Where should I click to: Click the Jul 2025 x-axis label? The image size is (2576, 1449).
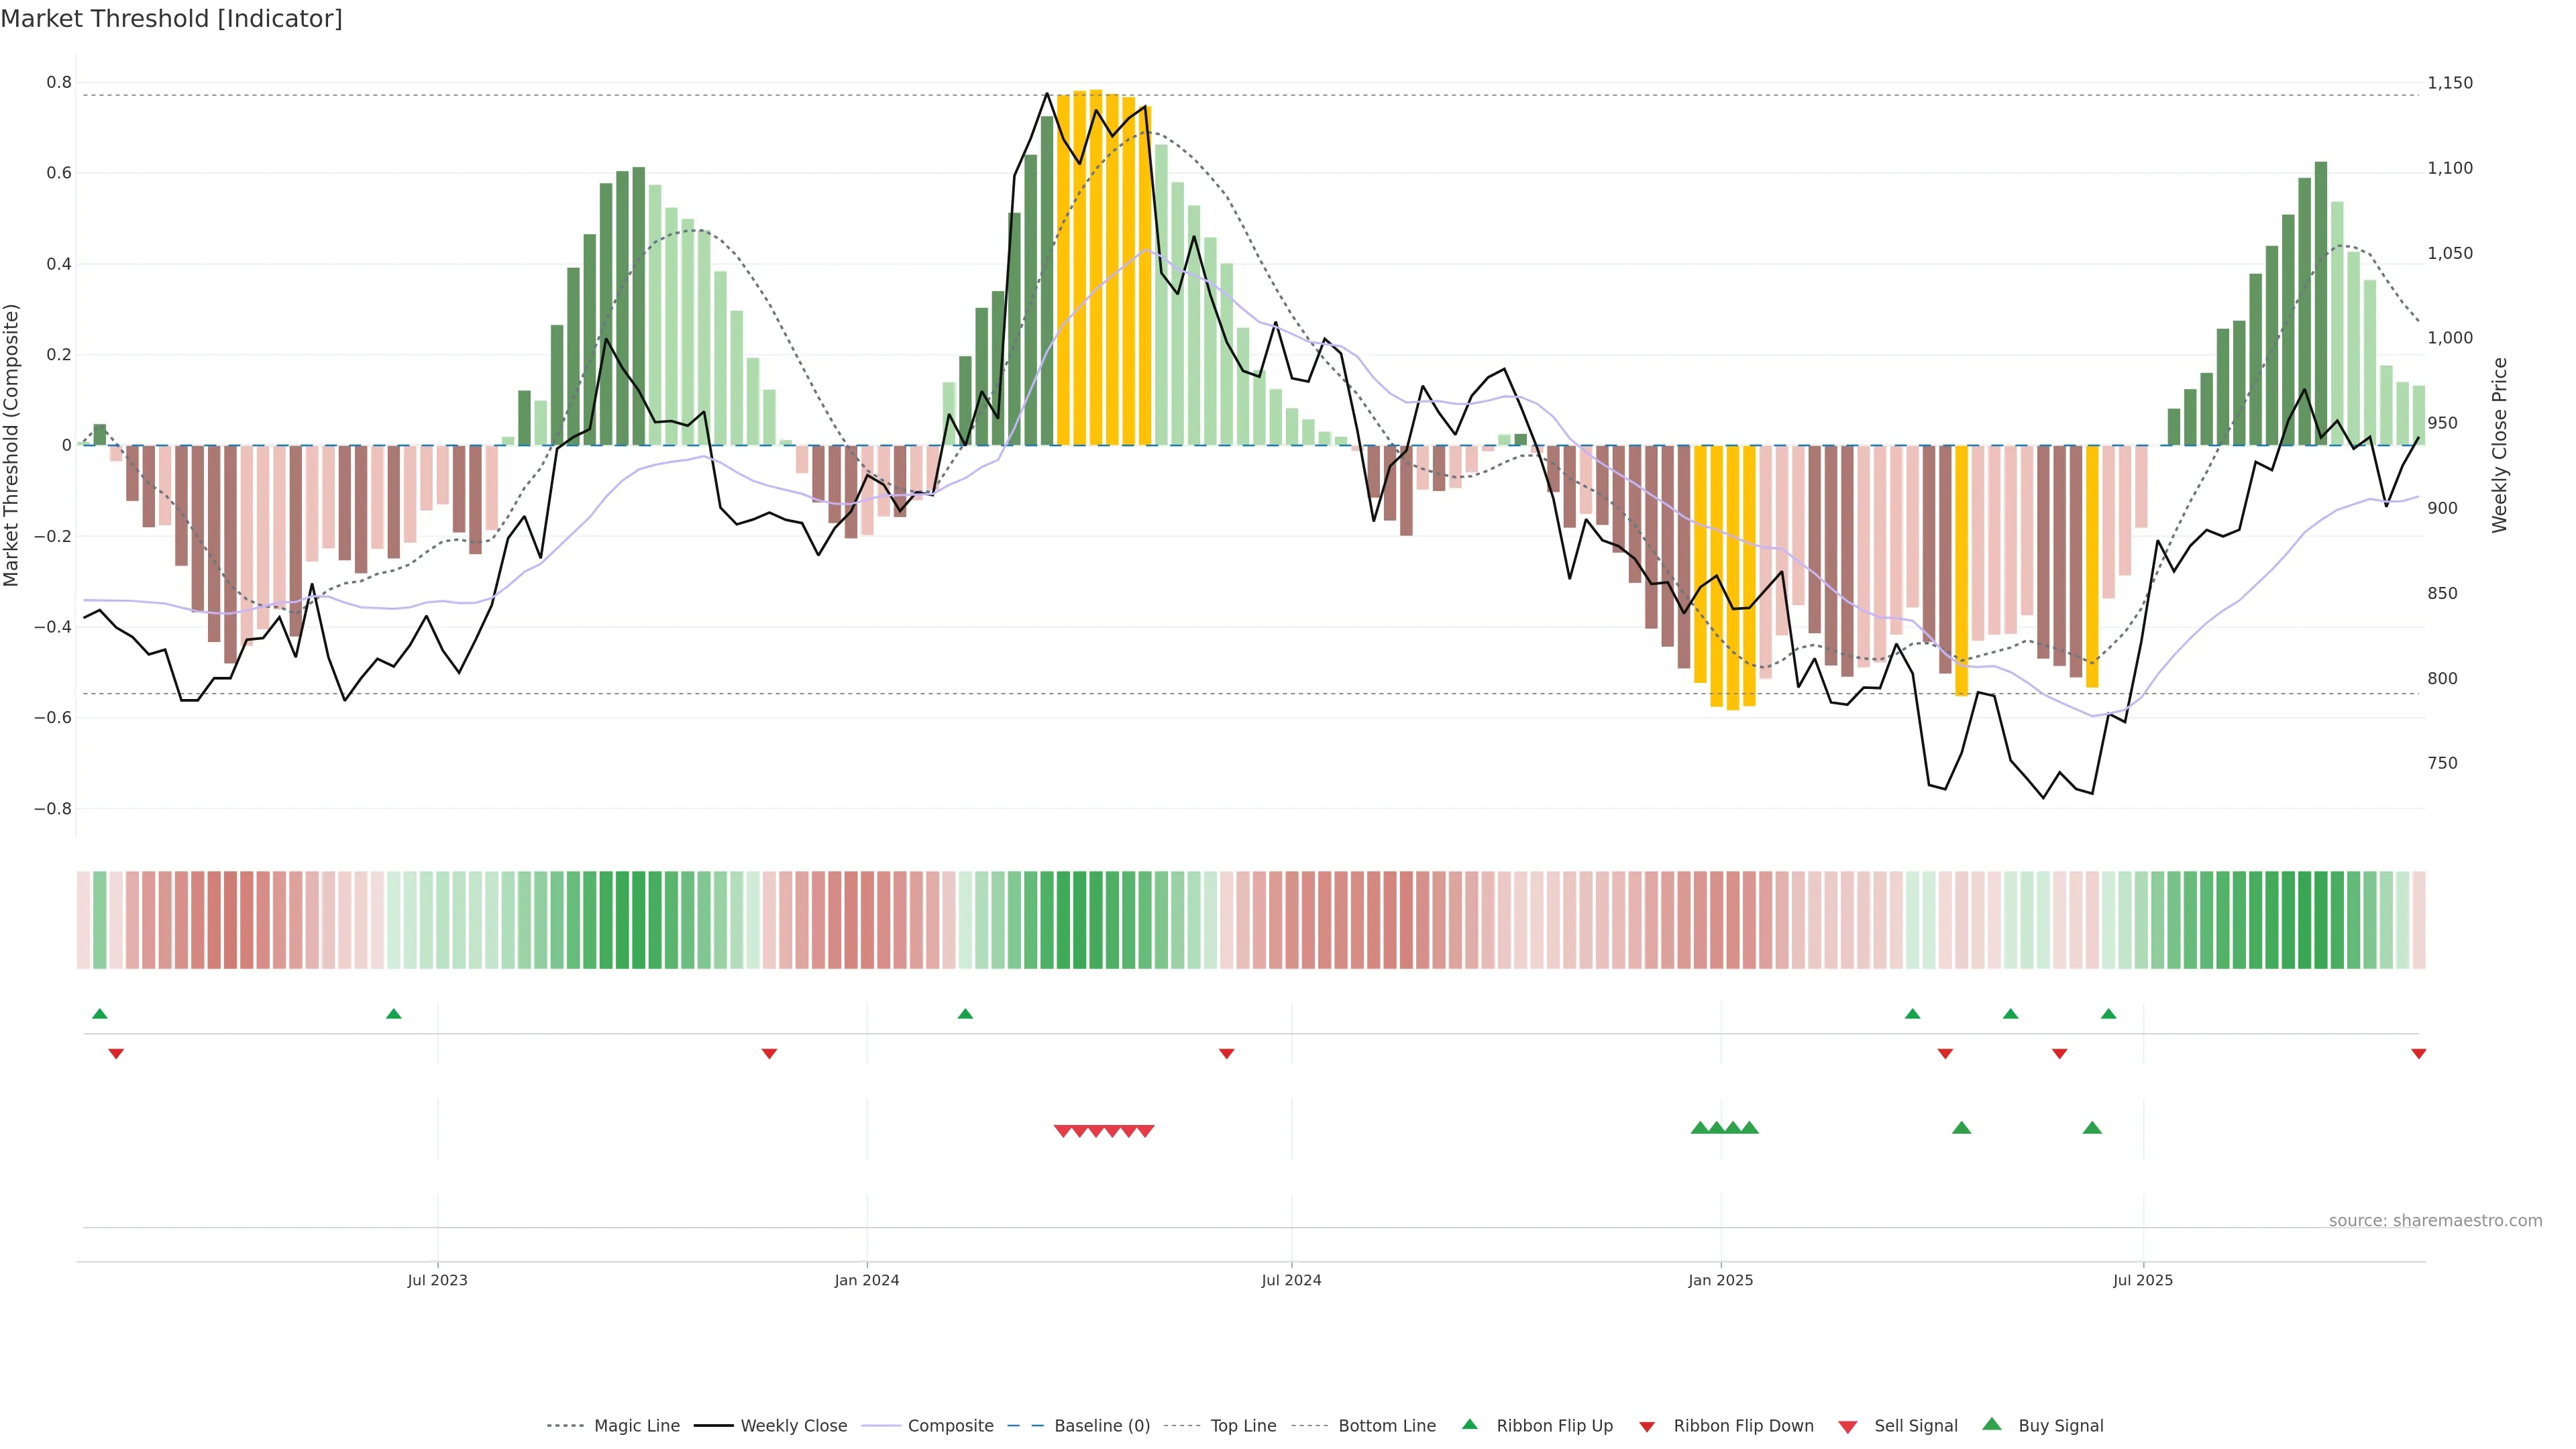[2142, 1280]
